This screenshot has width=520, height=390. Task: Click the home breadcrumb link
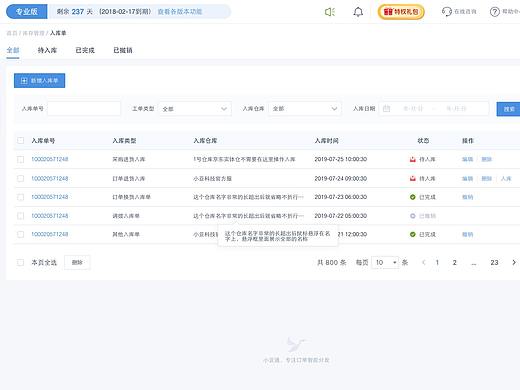click(12, 33)
